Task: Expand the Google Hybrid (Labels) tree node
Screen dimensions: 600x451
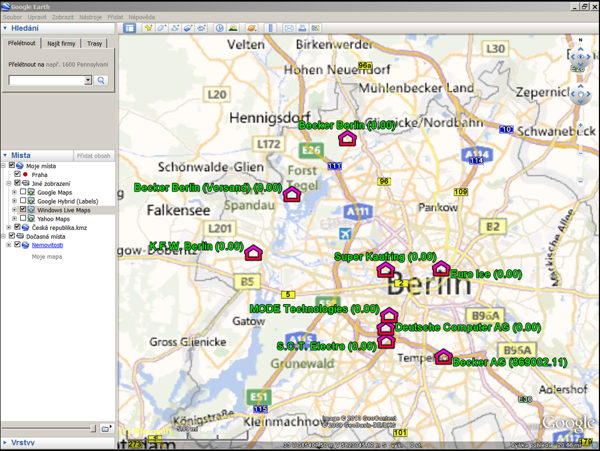Action: click(15, 201)
